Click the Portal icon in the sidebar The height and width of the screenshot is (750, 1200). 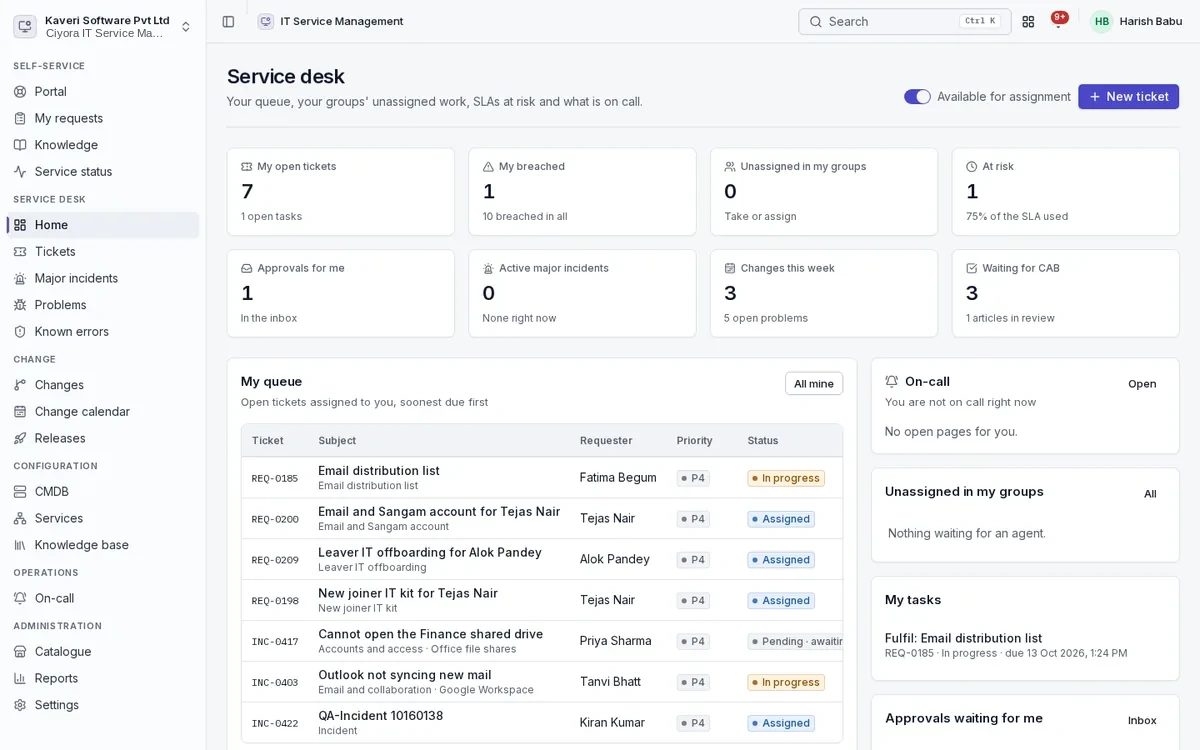pyautogui.click(x=20, y=92)
